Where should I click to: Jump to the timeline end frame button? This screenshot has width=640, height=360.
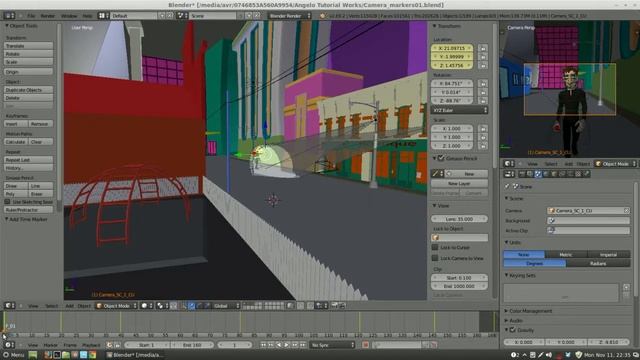click(303, 345)
